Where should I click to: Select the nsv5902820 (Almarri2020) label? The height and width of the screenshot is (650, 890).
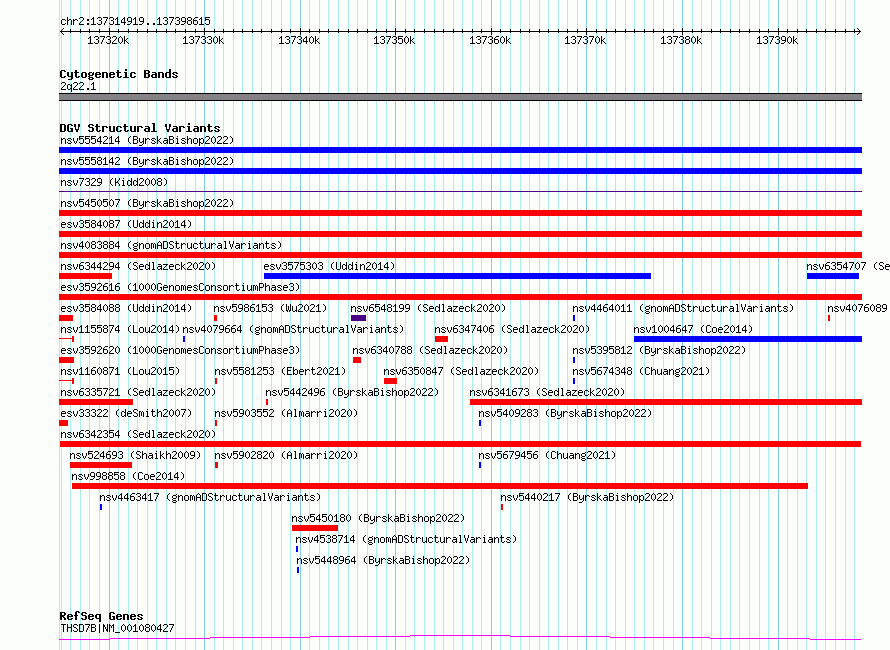(286, 455)
